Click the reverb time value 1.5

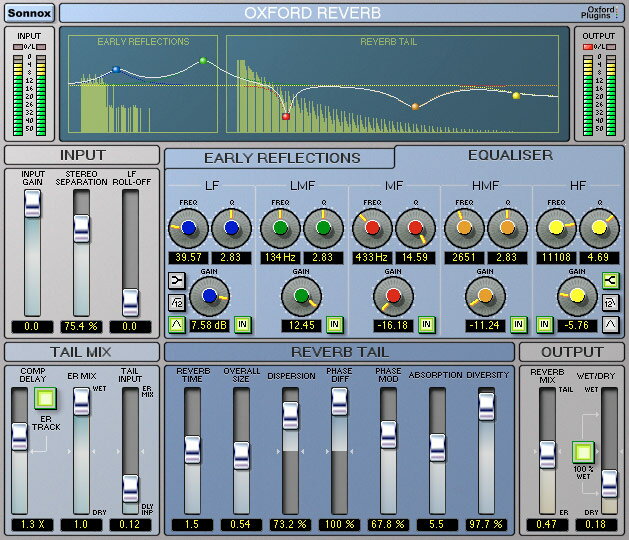pyautogui.click(x=192, y=524)
